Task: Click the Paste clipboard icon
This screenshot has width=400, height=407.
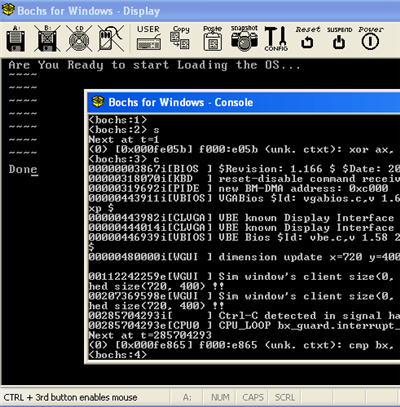Action: tap(213, 38)
